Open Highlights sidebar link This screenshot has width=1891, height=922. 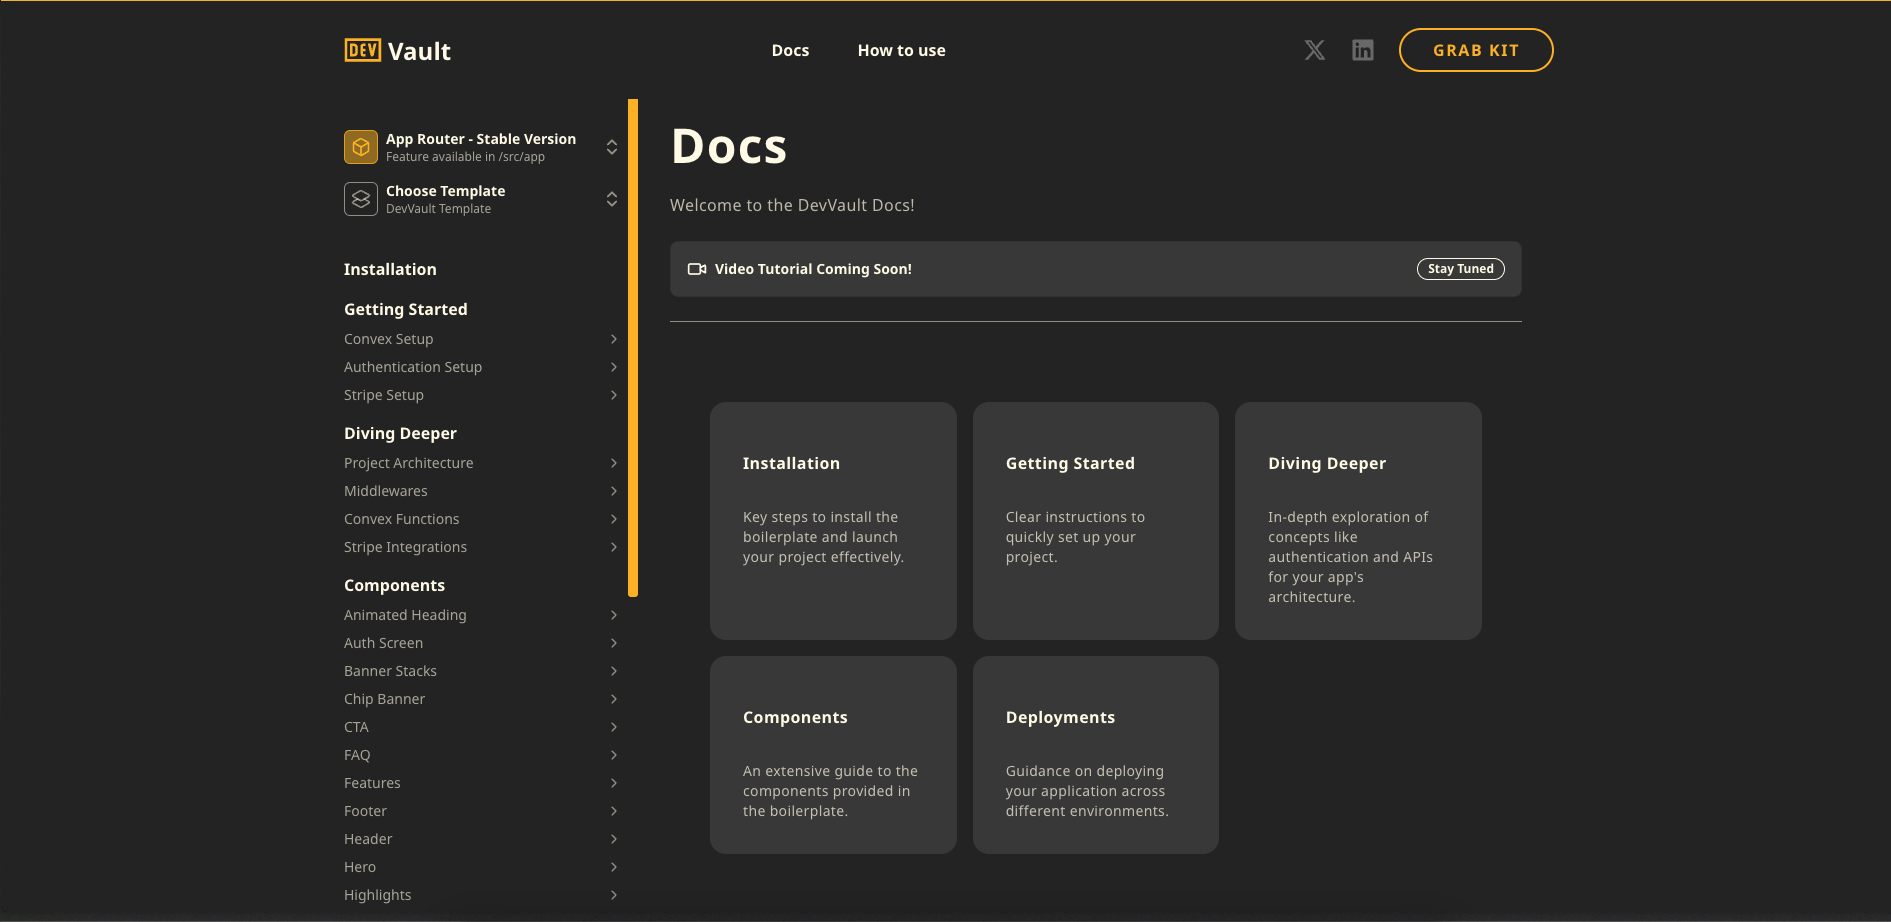(x=378, y=895)
